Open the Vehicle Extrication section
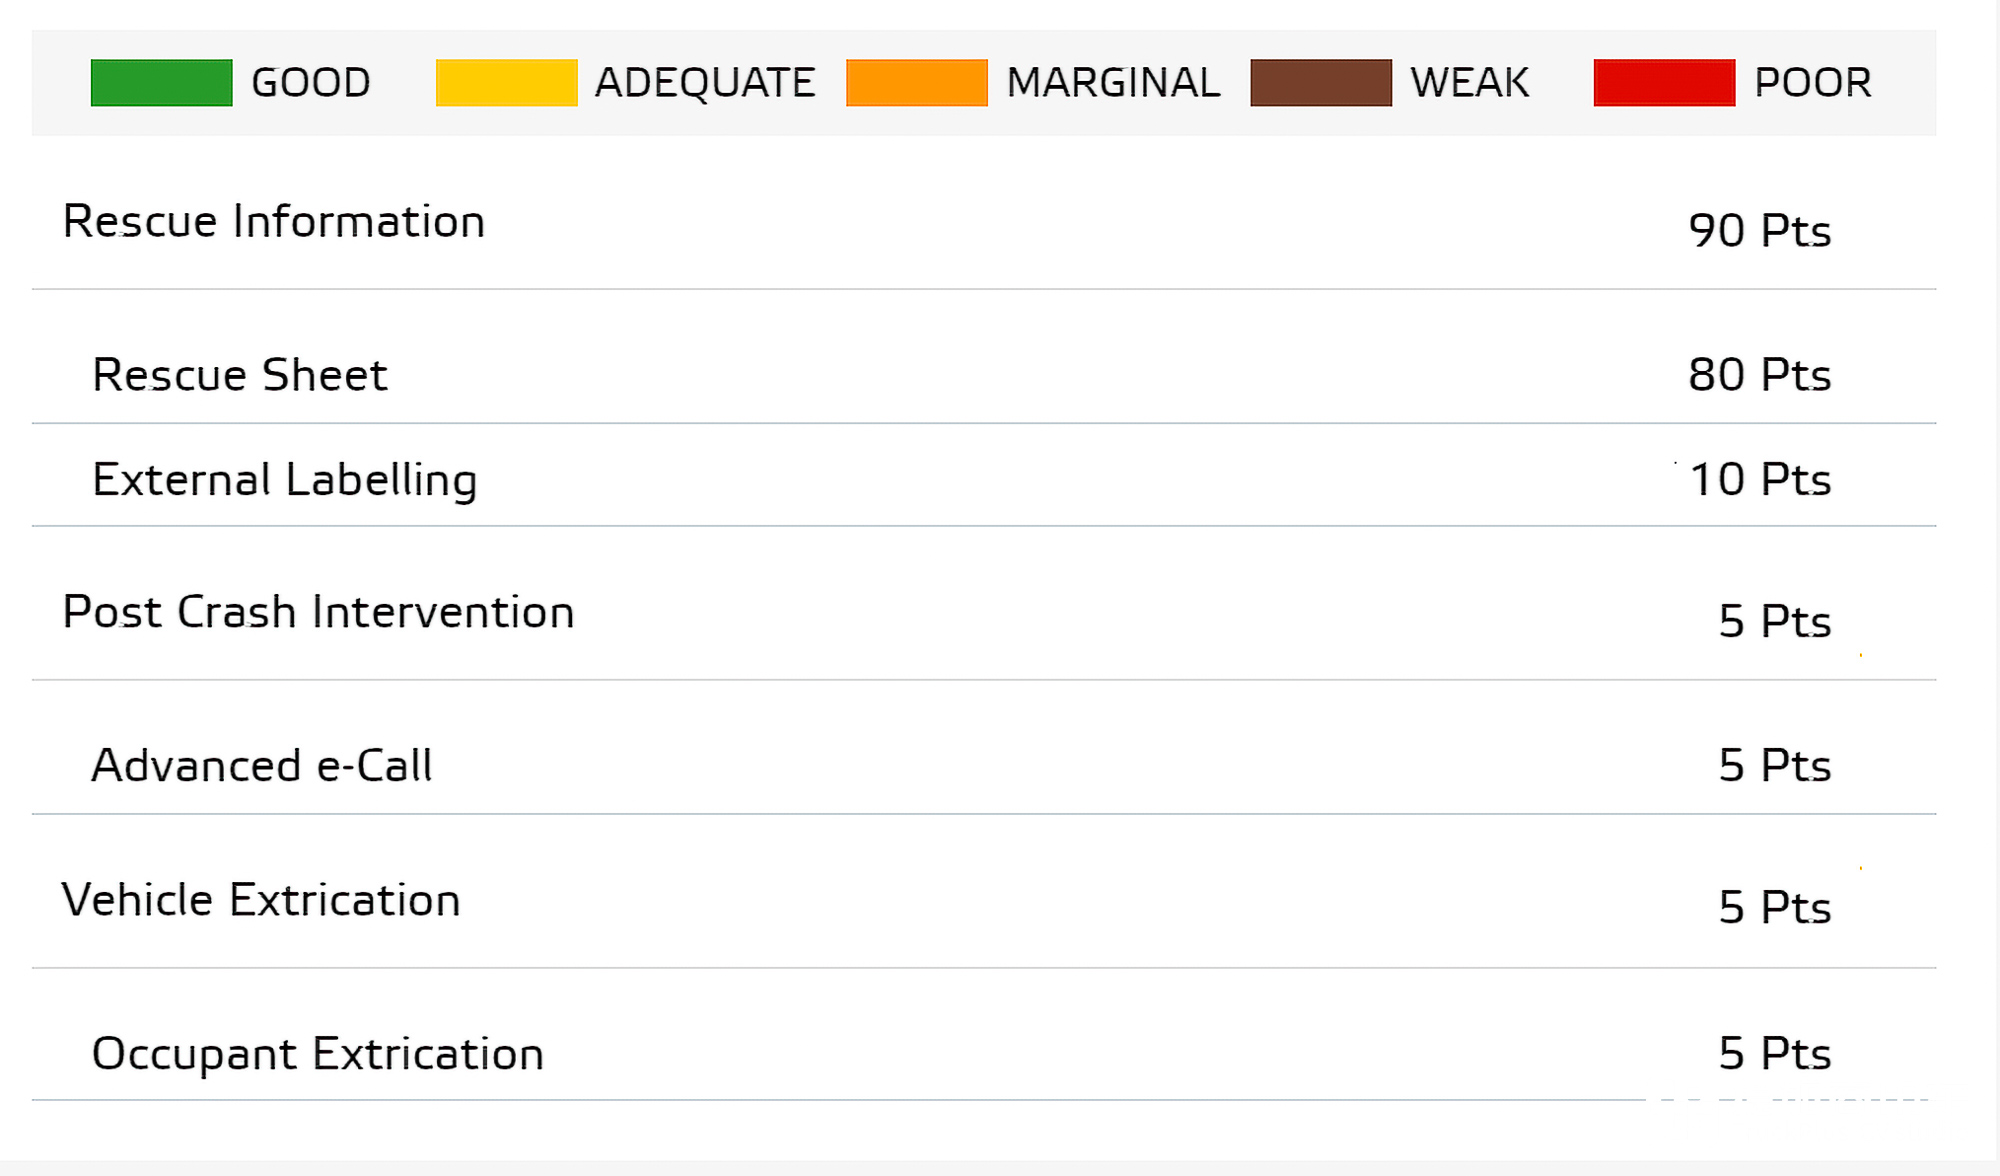Viewport: 2000px width, 1176px height. pyautogui.click(x=260, y=900)
